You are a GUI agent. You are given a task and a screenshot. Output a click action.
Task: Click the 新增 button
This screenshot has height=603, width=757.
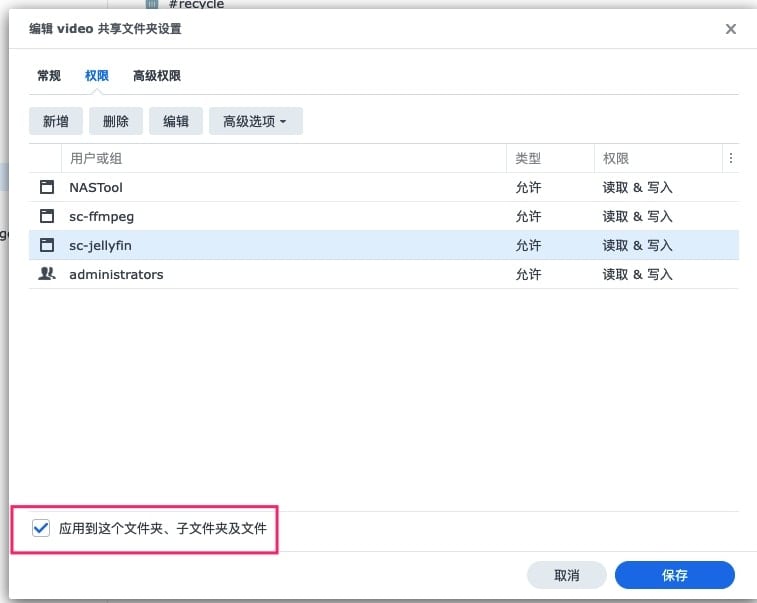(56, 121)
